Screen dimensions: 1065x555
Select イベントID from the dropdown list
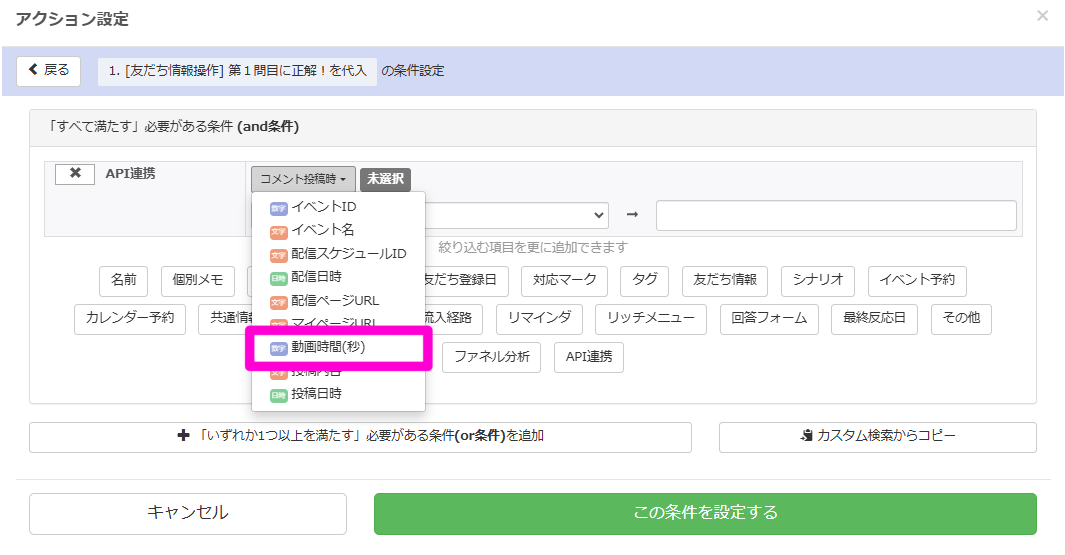(x=338, y=207)
